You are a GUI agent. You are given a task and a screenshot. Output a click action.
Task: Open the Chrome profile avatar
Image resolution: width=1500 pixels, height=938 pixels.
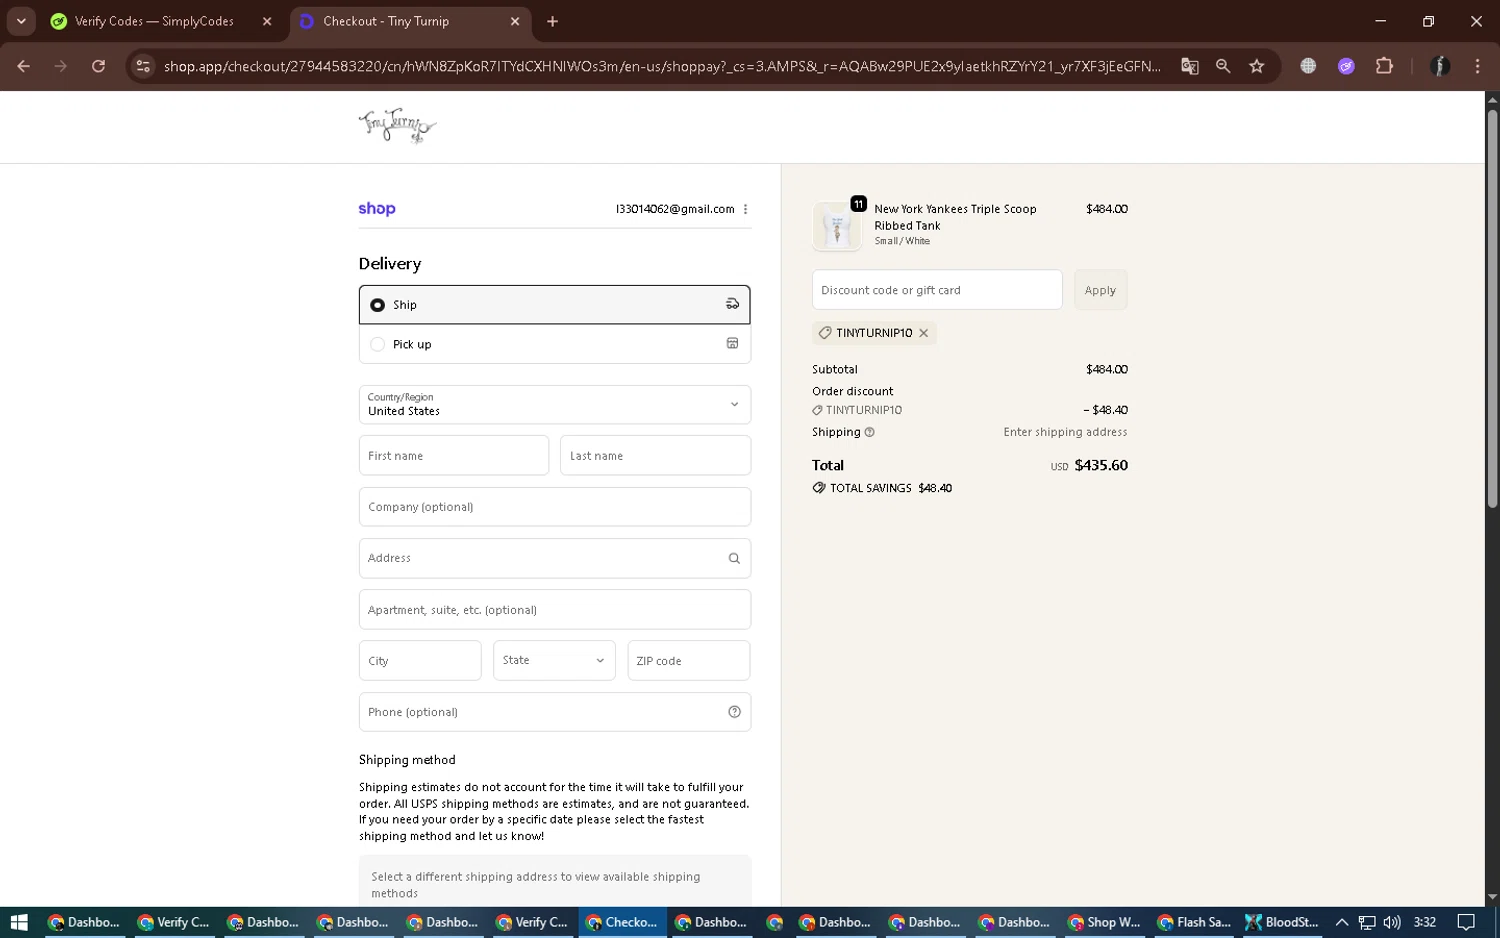[1440, 66]
